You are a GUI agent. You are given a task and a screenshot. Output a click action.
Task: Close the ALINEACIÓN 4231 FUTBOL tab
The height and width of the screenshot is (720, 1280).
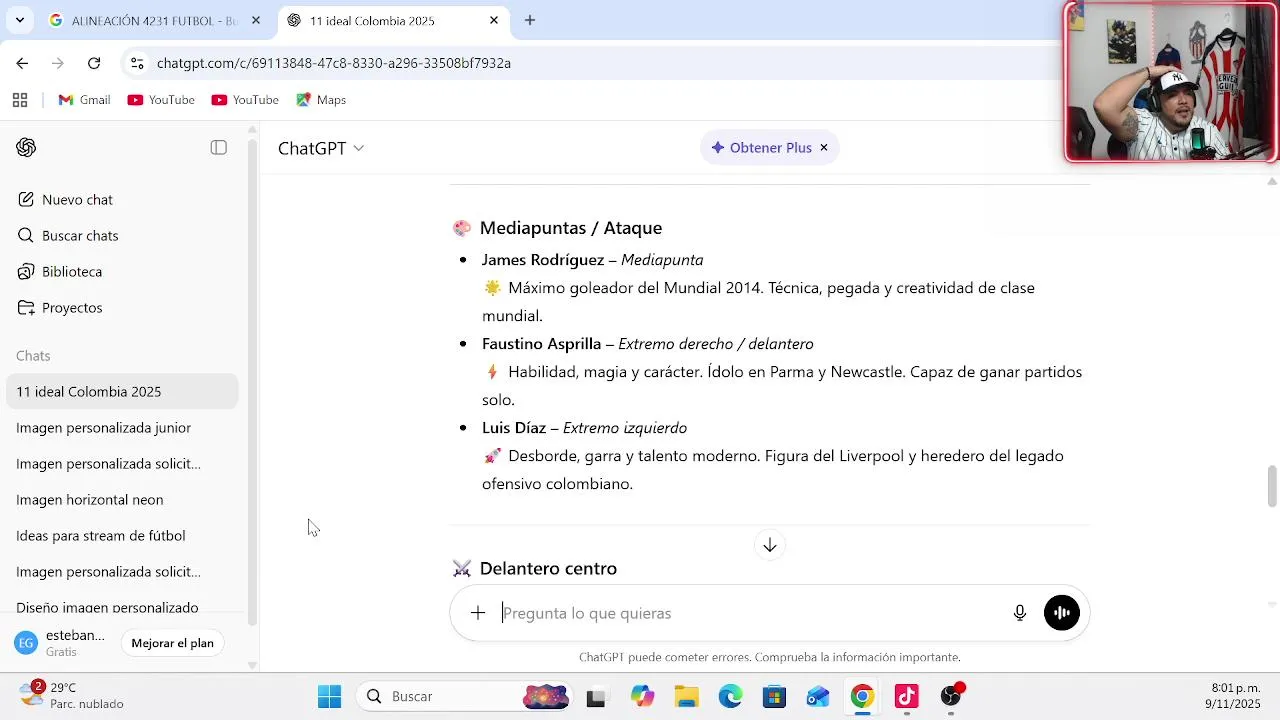tap(256, 20)
